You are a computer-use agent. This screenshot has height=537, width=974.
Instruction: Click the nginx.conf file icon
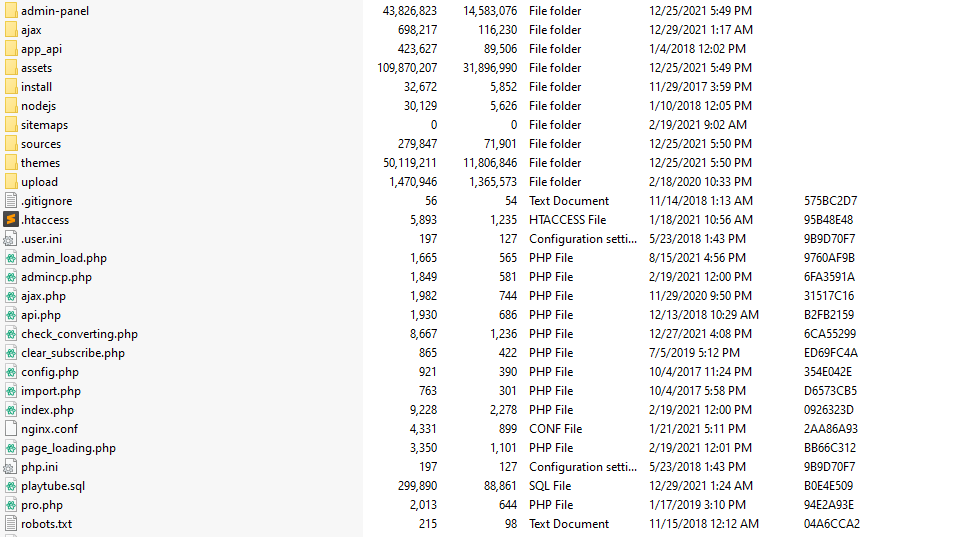11,429
